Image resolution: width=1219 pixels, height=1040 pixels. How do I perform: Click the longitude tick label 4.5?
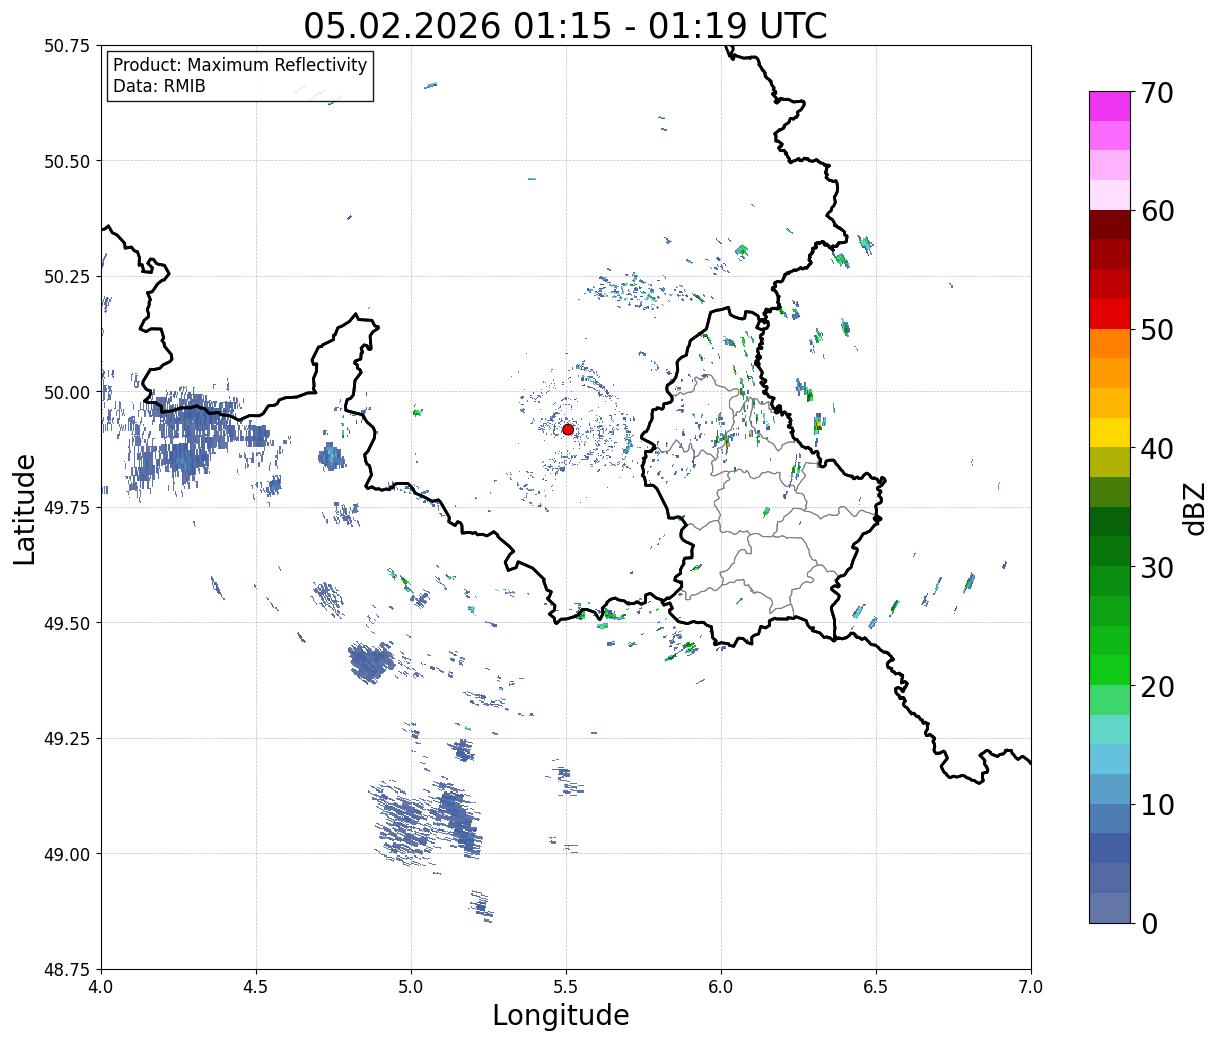coord(256,987)
